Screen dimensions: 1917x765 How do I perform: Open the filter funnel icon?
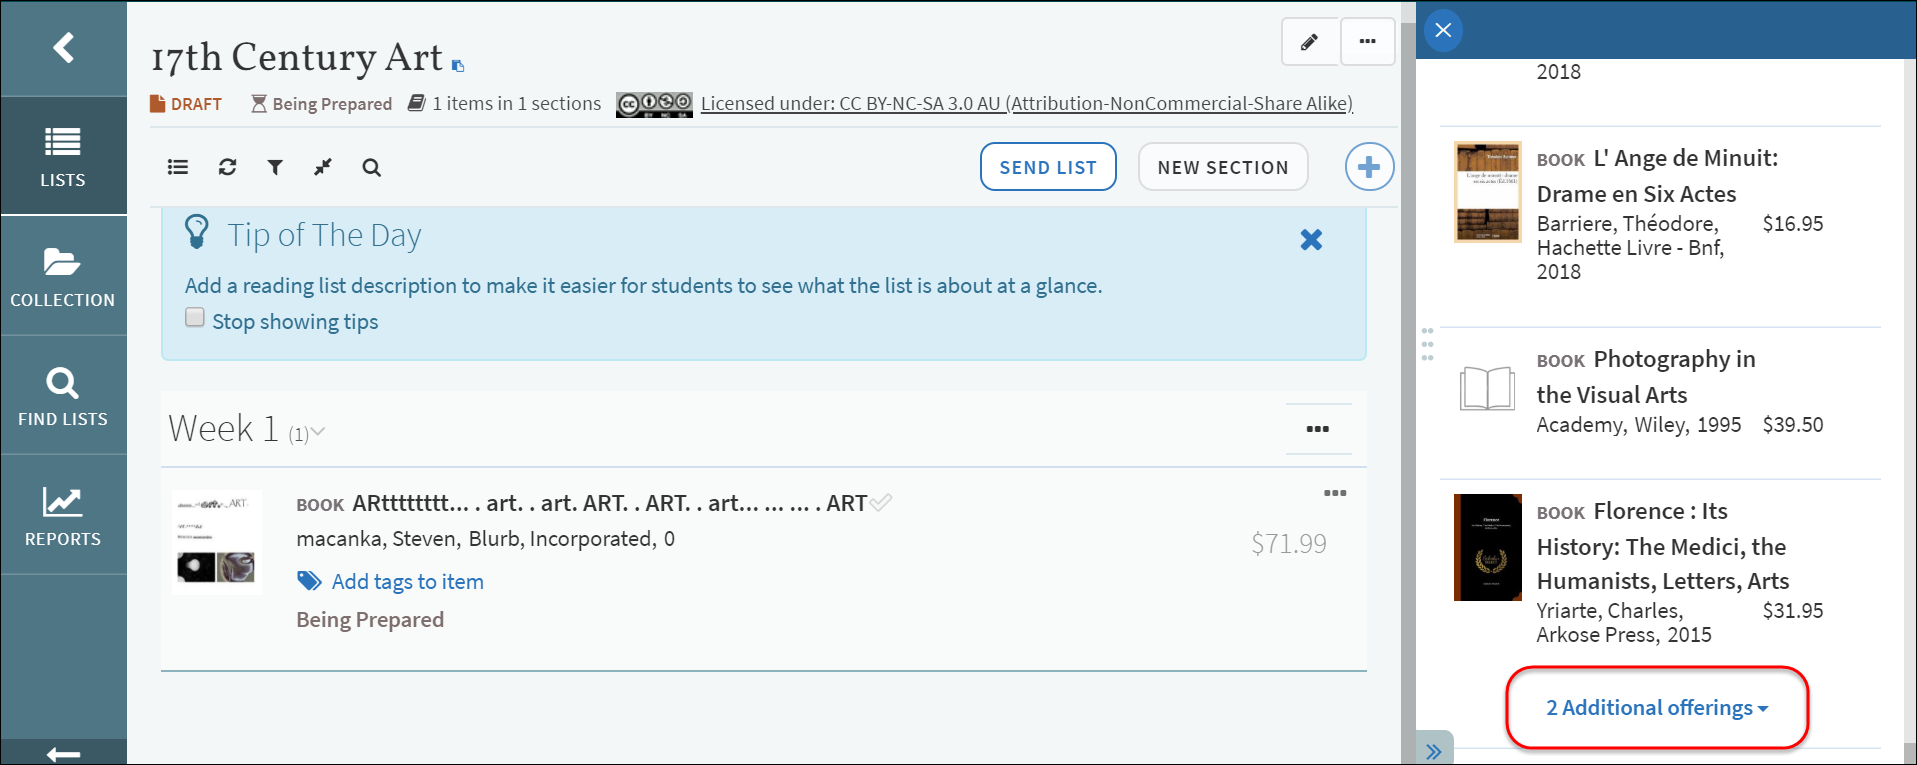click(275, 167)
